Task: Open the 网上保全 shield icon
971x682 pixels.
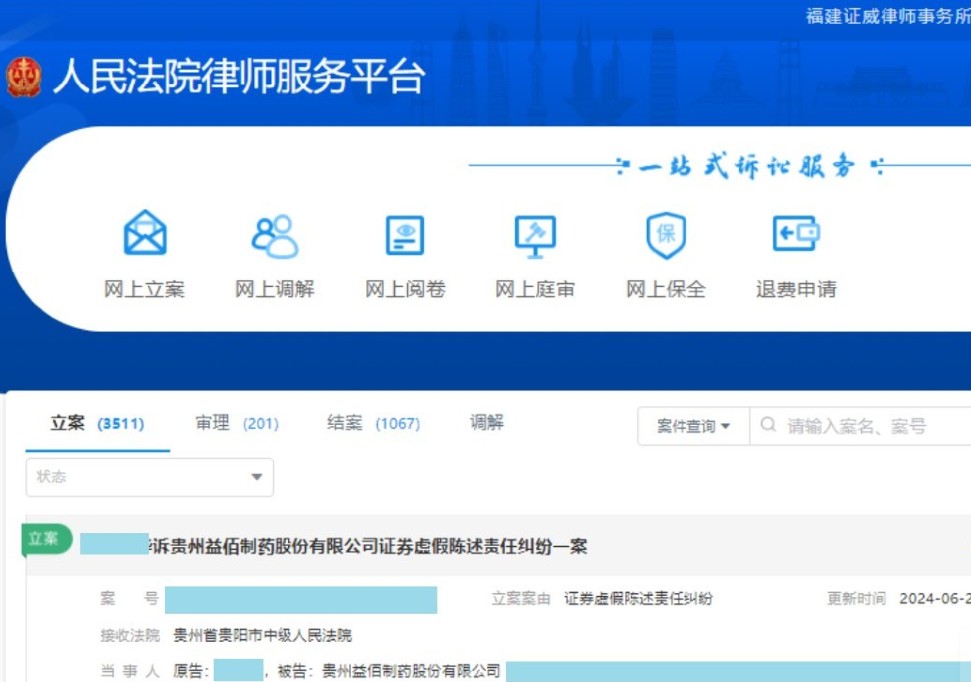Action: tap(666, 235)
